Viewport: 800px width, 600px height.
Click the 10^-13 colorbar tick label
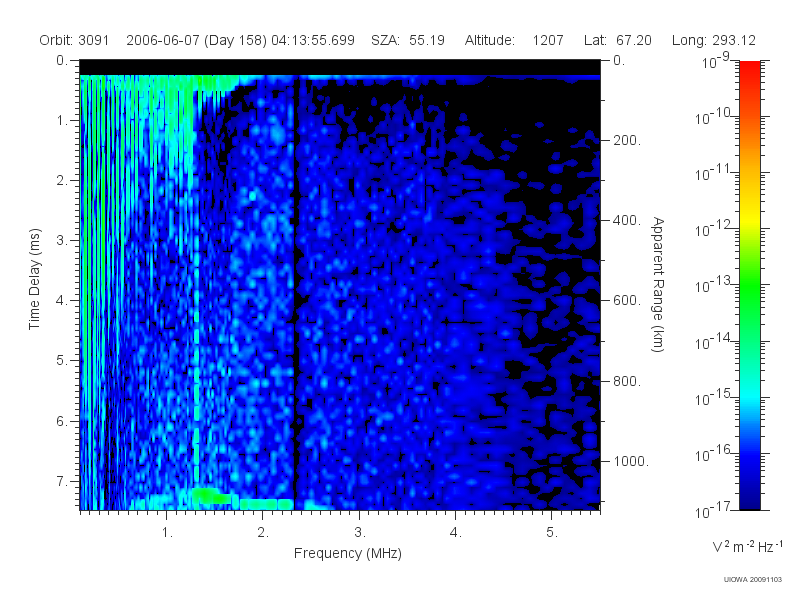[x=712, y=284]
